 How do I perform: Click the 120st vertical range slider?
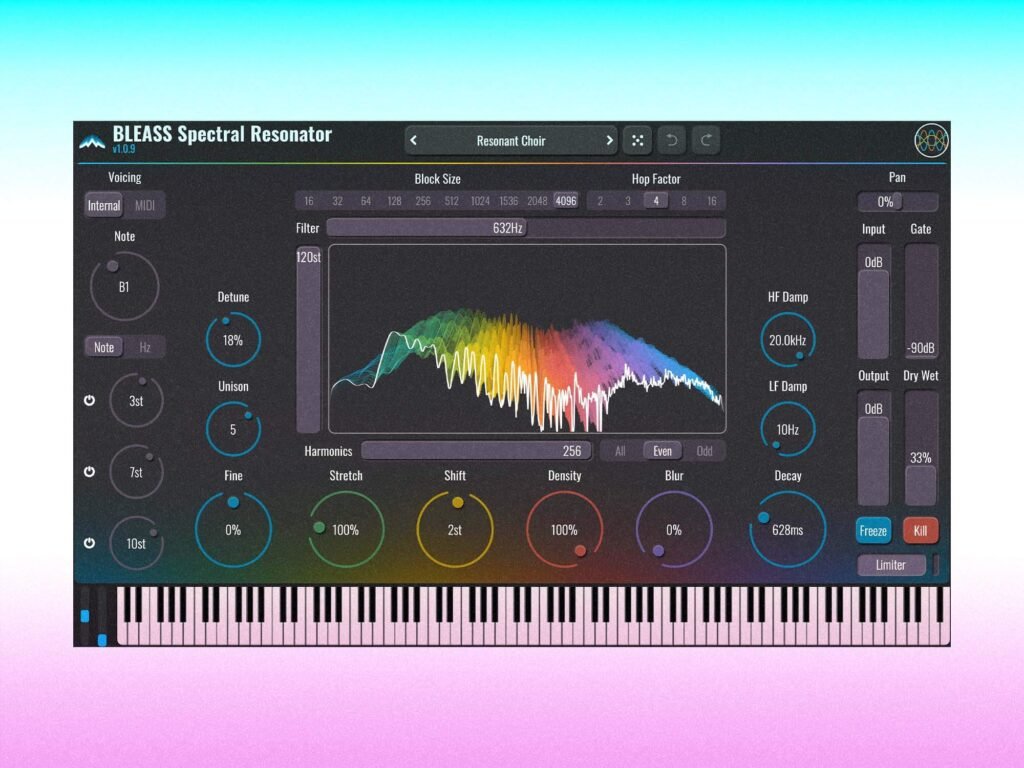coord(308,340)
